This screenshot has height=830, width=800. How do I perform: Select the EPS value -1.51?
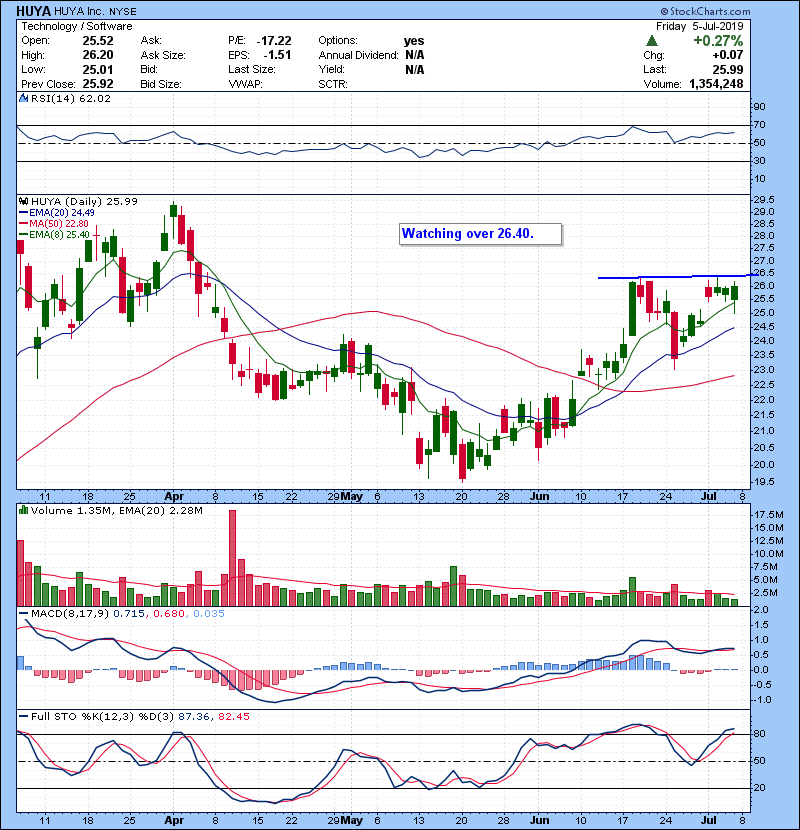tap(277, 55)
